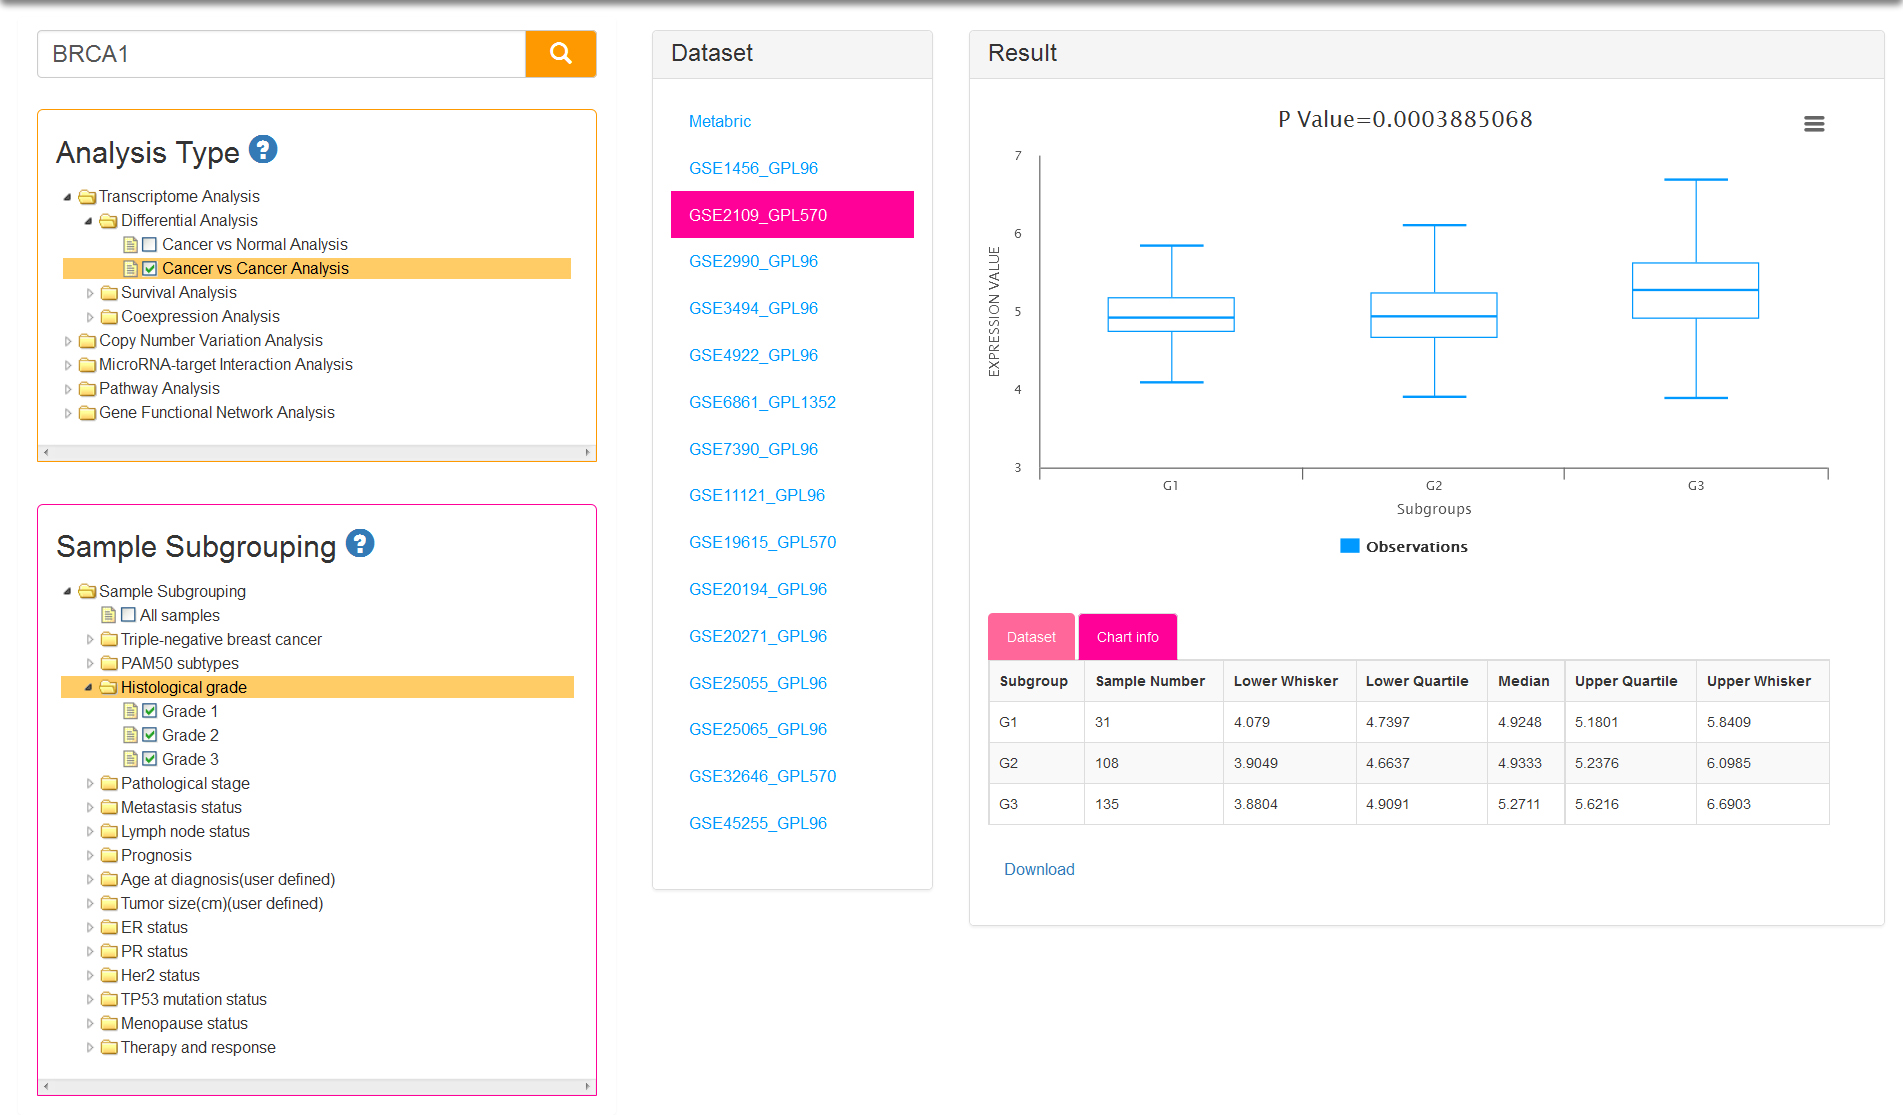This screenshot has height=1115, width=1903.
Task: Click the Survival Analysis folder icon
Action: [110, 293]
